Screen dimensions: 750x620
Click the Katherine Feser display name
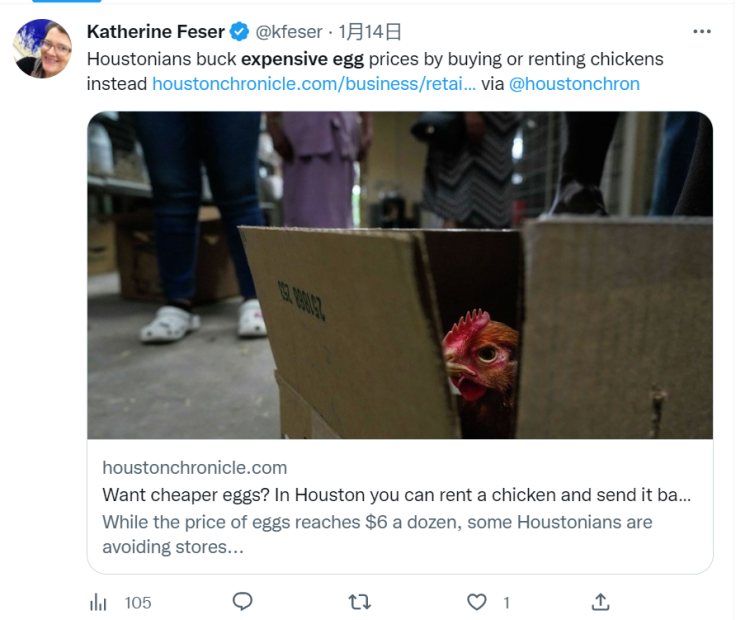156,32
